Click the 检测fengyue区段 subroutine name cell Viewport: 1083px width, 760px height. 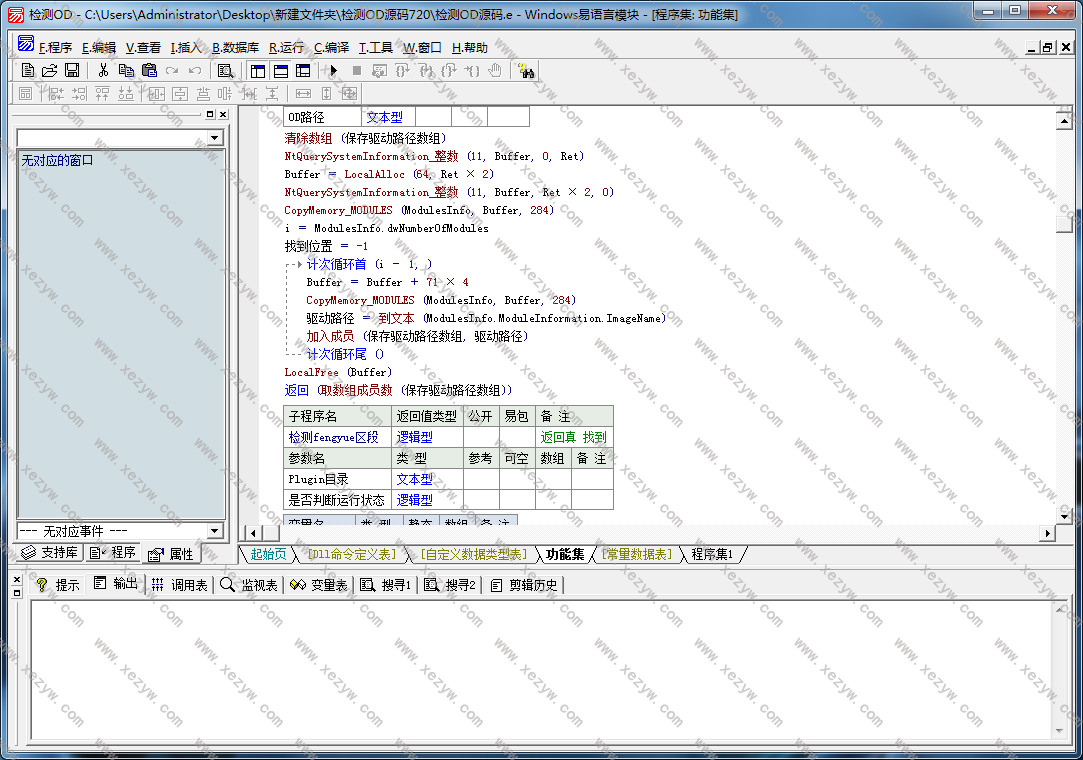tap(334, 437)
